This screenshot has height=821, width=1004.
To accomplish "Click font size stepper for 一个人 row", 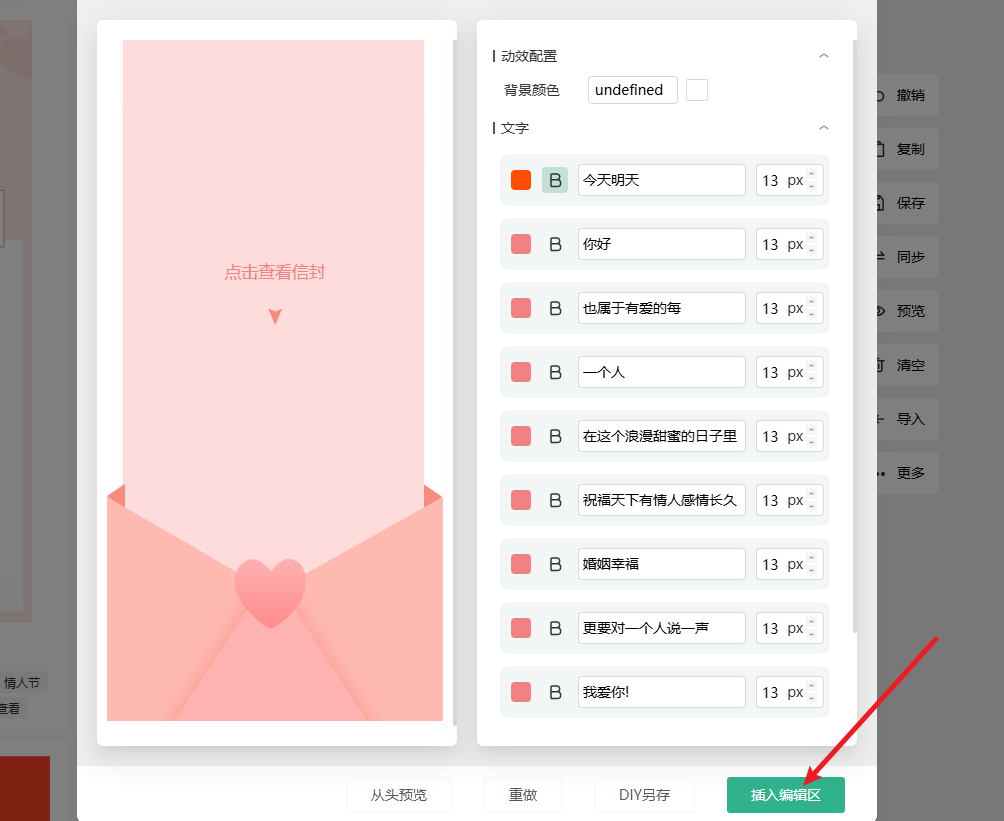I will pos(812,372).
